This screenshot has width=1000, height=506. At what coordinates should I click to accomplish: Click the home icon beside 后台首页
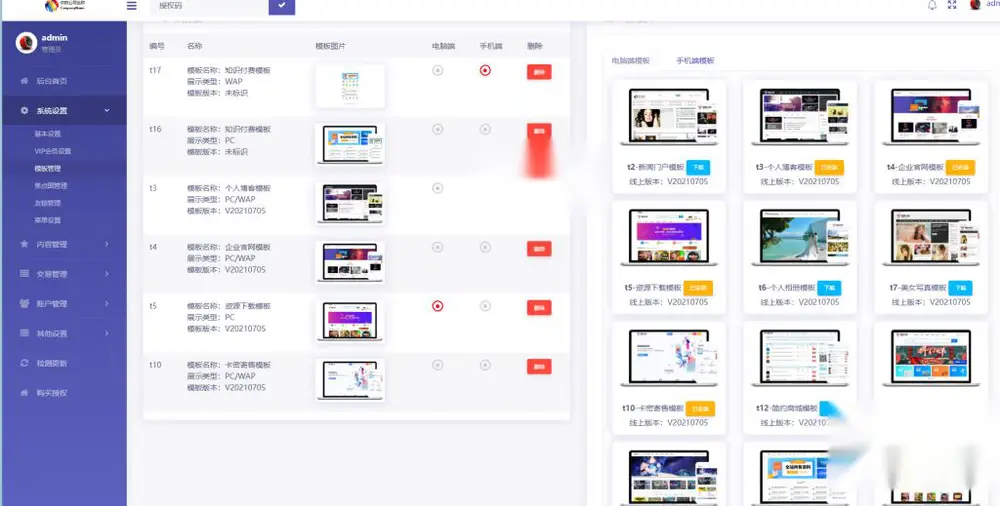(x=24, y=81)
